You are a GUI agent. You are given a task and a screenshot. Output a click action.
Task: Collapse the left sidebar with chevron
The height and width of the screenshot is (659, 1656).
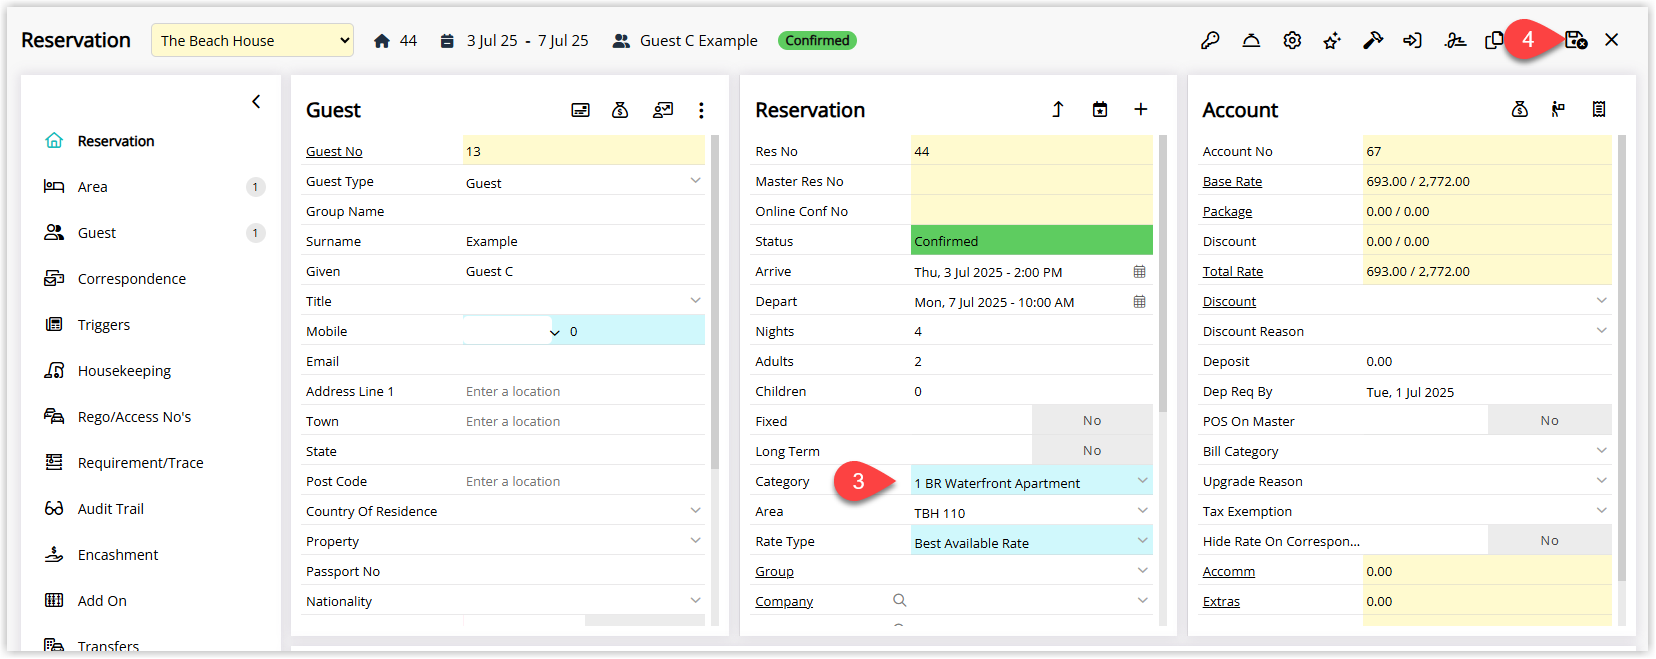(256, 102)
